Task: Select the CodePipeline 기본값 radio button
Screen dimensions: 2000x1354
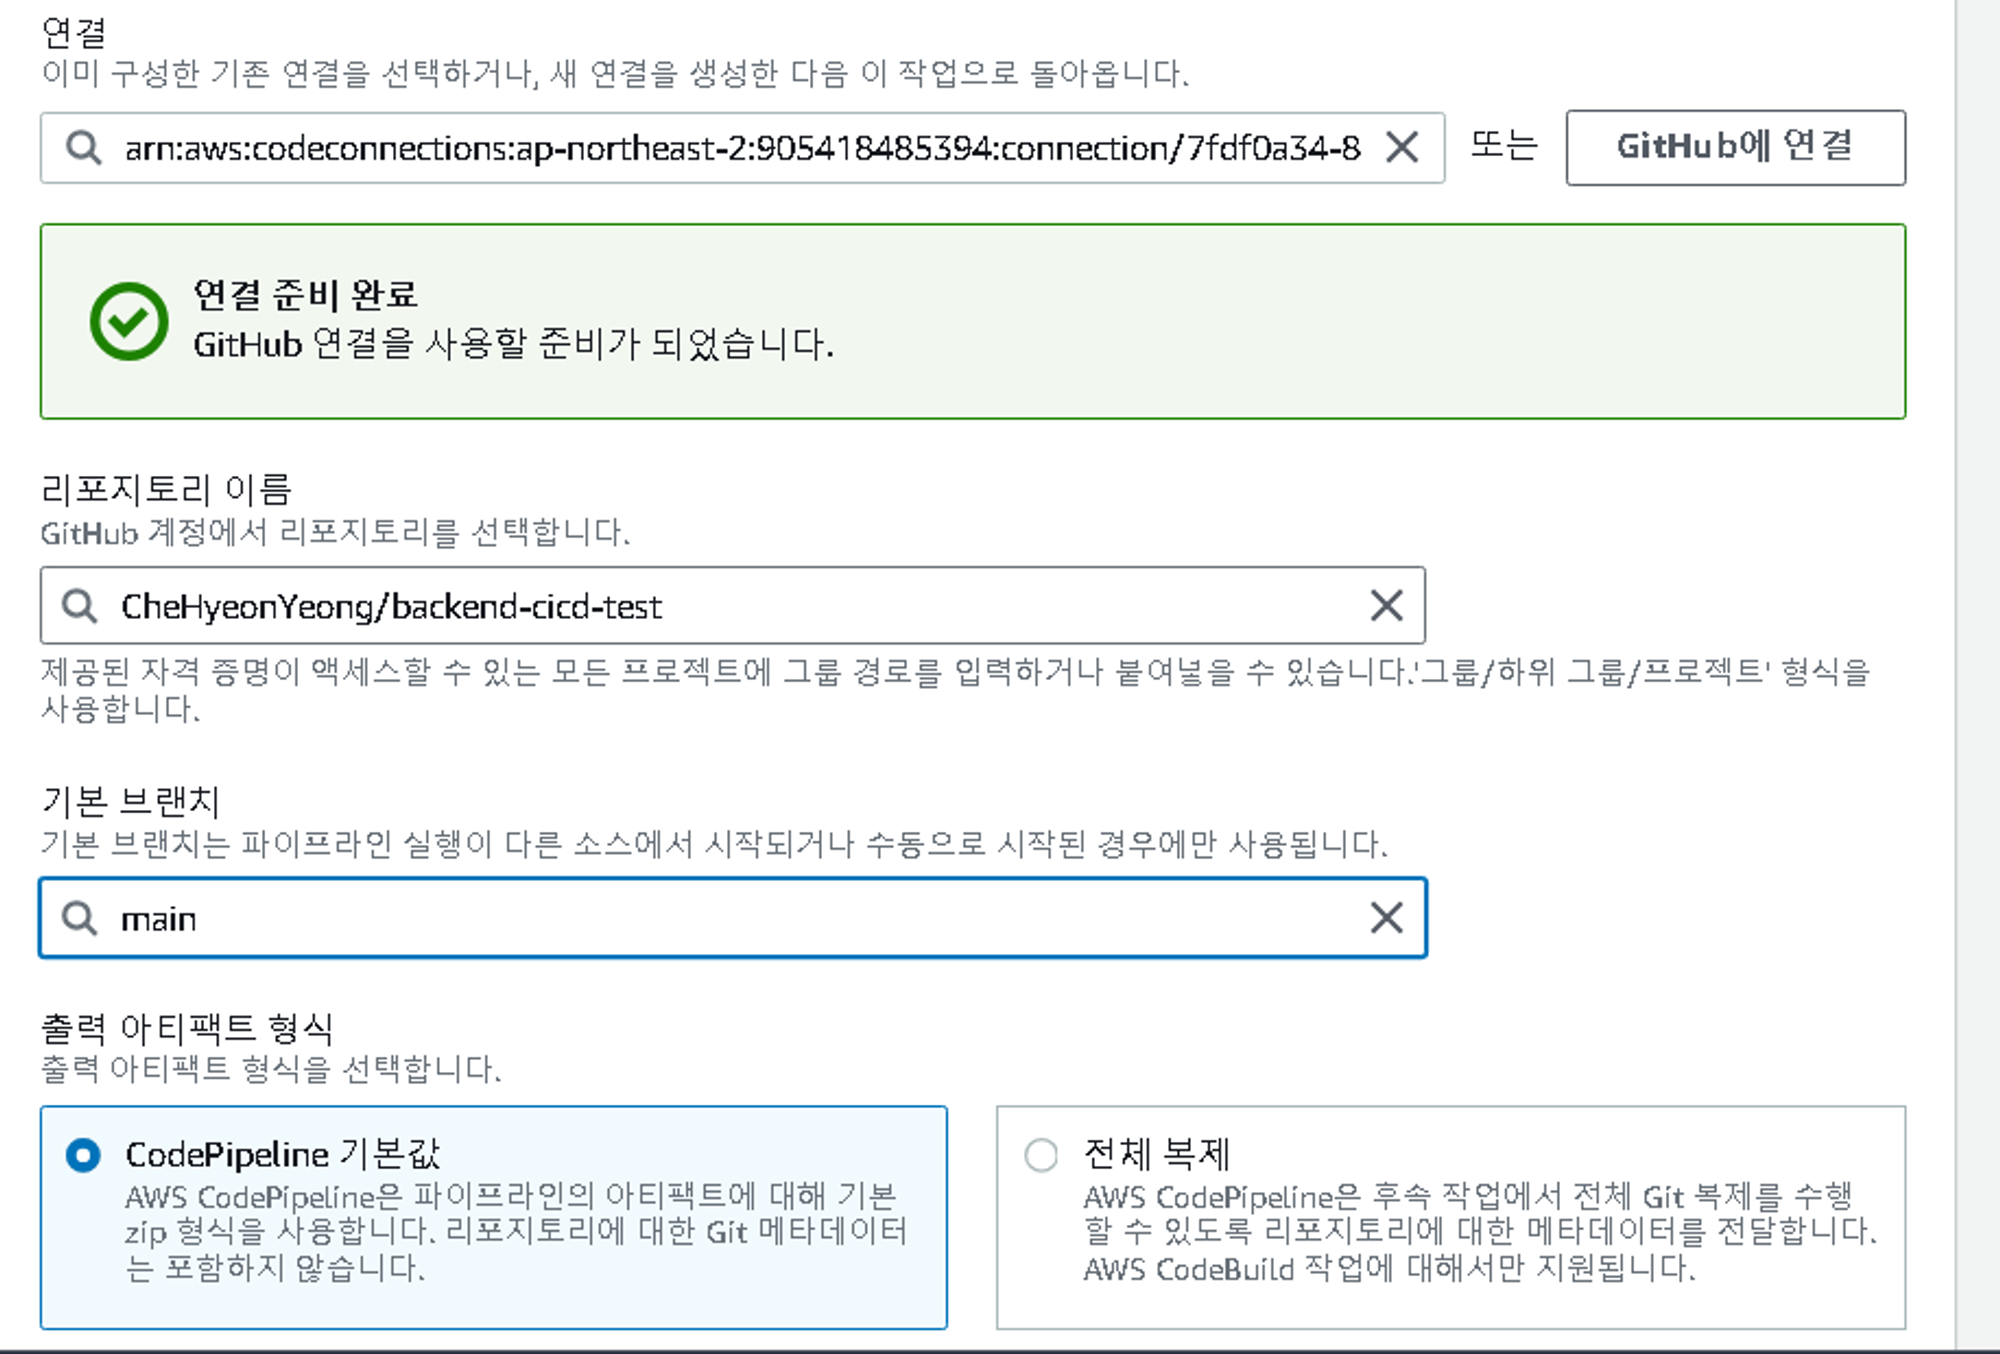Action: (x=83, y=1155)
